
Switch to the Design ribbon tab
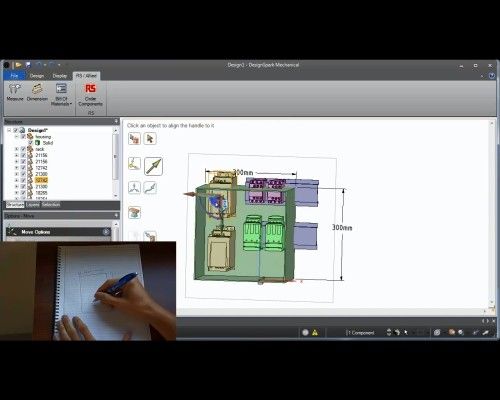tap(37, 76)
